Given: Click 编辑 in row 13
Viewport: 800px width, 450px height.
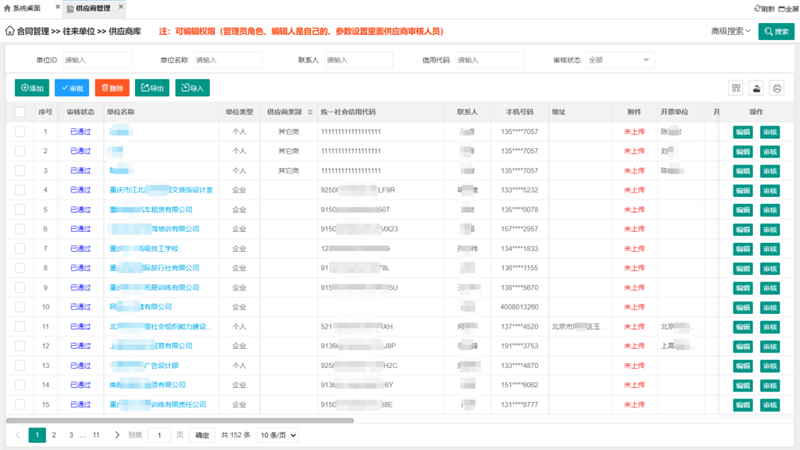Looking at the screenshot, I should 743,366.
